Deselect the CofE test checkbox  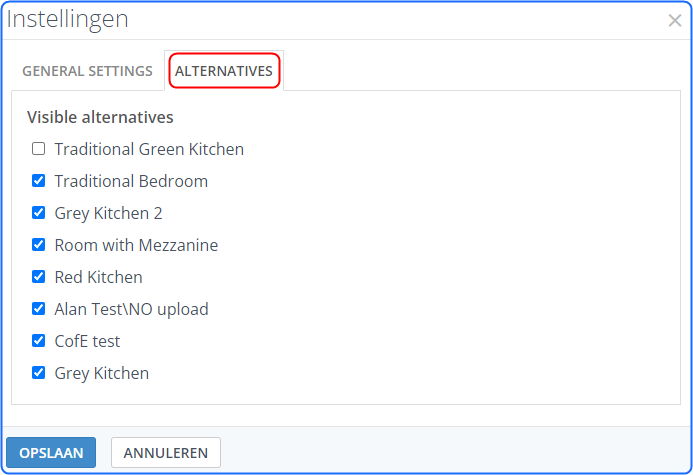(39, 341)
